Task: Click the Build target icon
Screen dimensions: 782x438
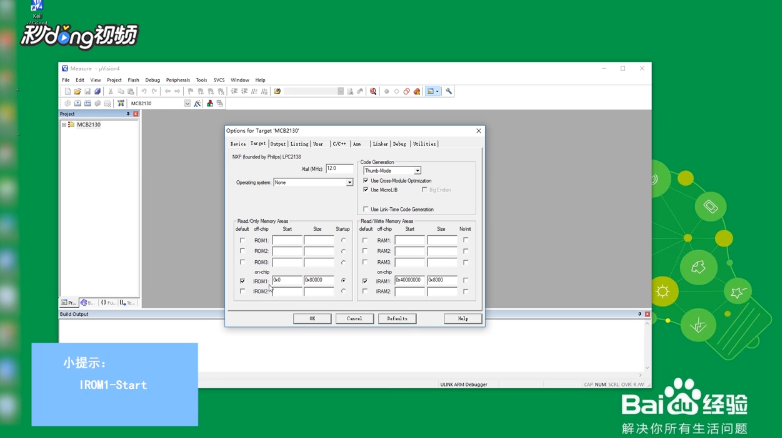Action: point(77,103)
